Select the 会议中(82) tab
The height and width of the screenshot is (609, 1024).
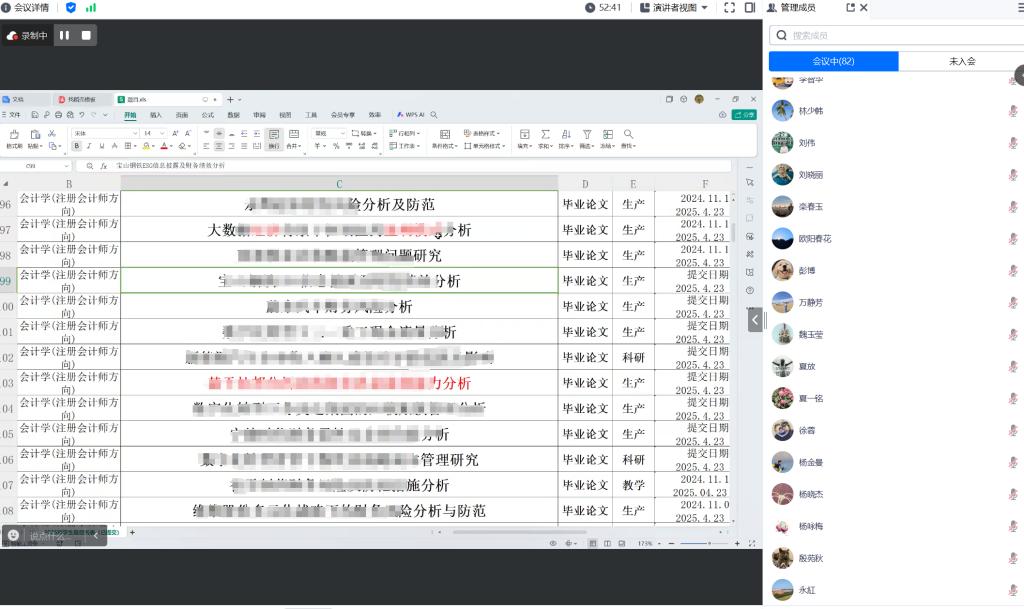[833, 61]
